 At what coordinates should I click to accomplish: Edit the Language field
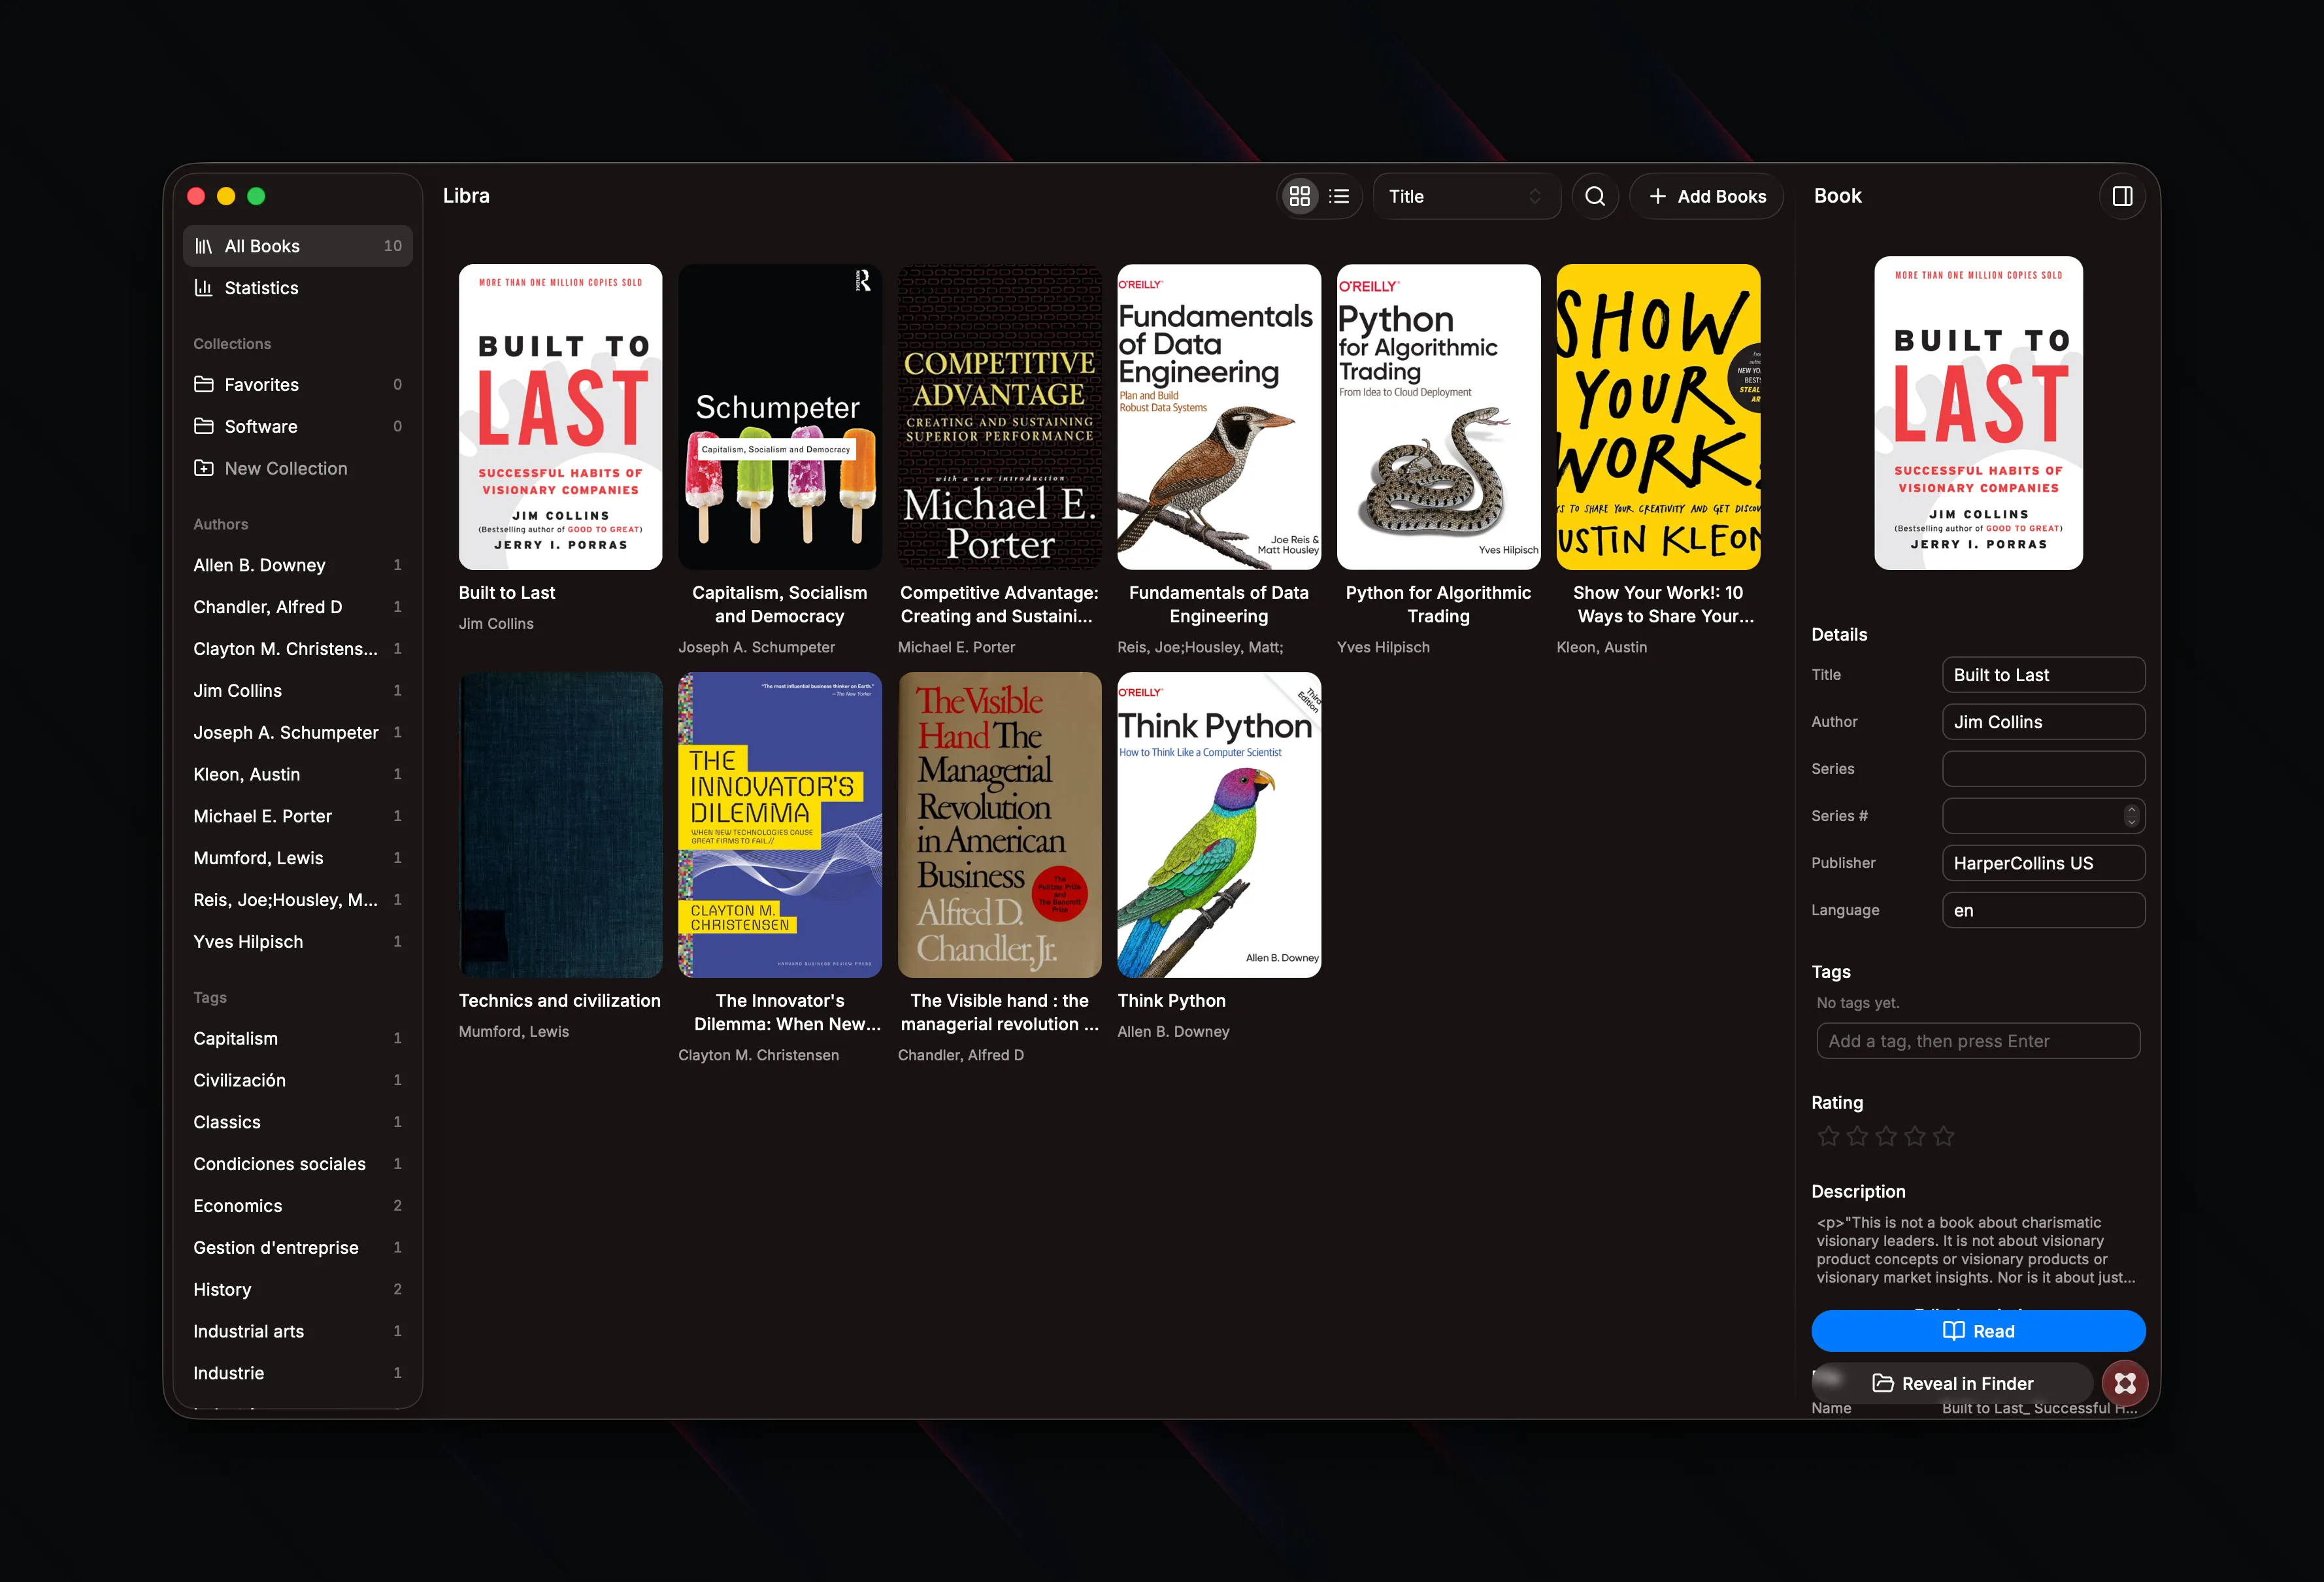(x=2043, y=910)
